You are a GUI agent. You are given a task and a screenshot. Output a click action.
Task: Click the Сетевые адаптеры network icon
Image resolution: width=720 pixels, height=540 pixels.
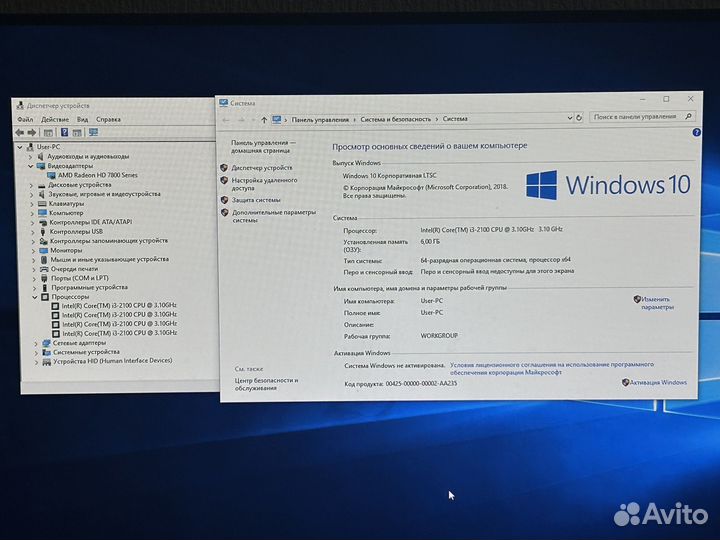pyautogui.click(x=46, y=343)
